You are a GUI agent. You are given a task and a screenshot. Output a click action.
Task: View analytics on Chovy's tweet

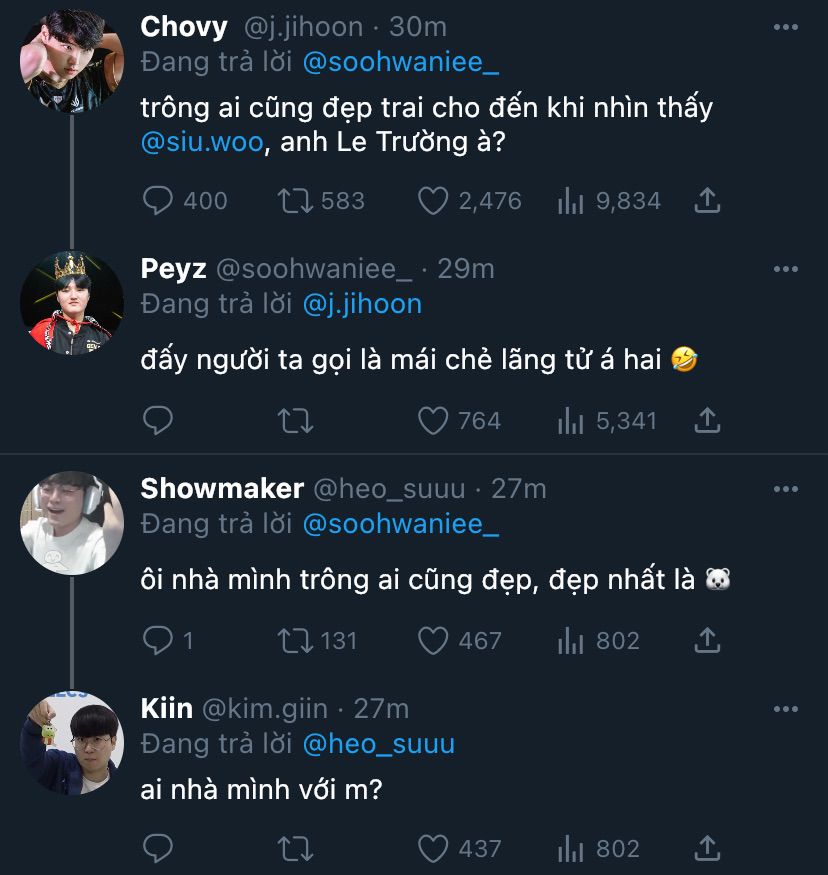[570, 201]
